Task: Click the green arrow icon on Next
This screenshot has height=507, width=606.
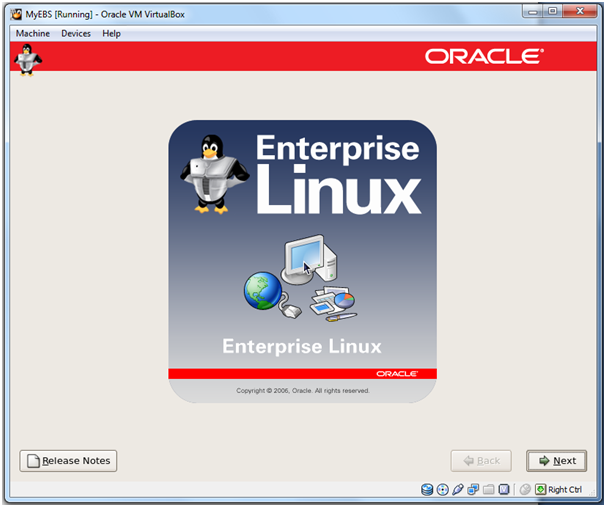Action: 544,461
